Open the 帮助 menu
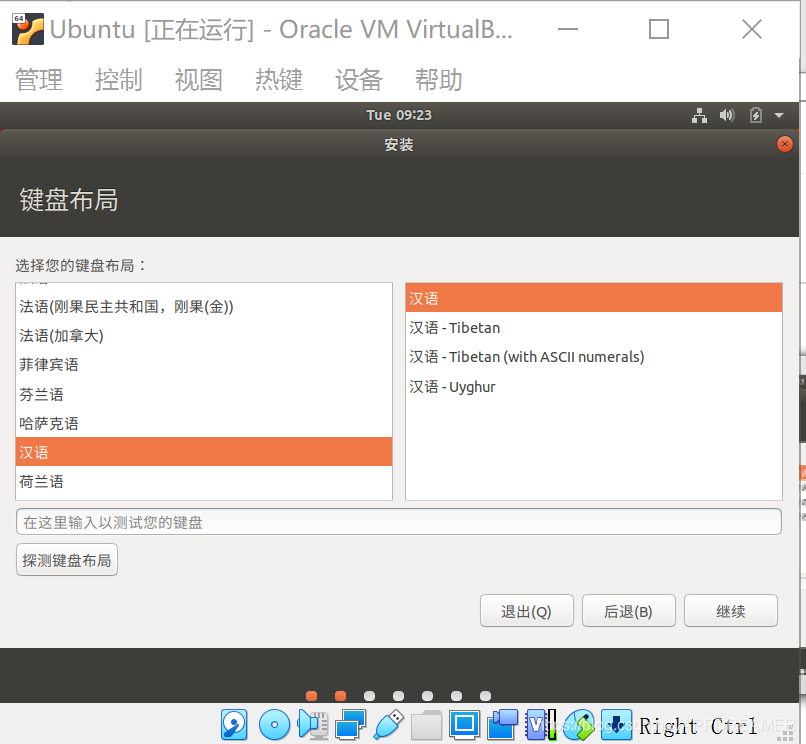Viewport: 806px width, 744px height. point(438,80)
